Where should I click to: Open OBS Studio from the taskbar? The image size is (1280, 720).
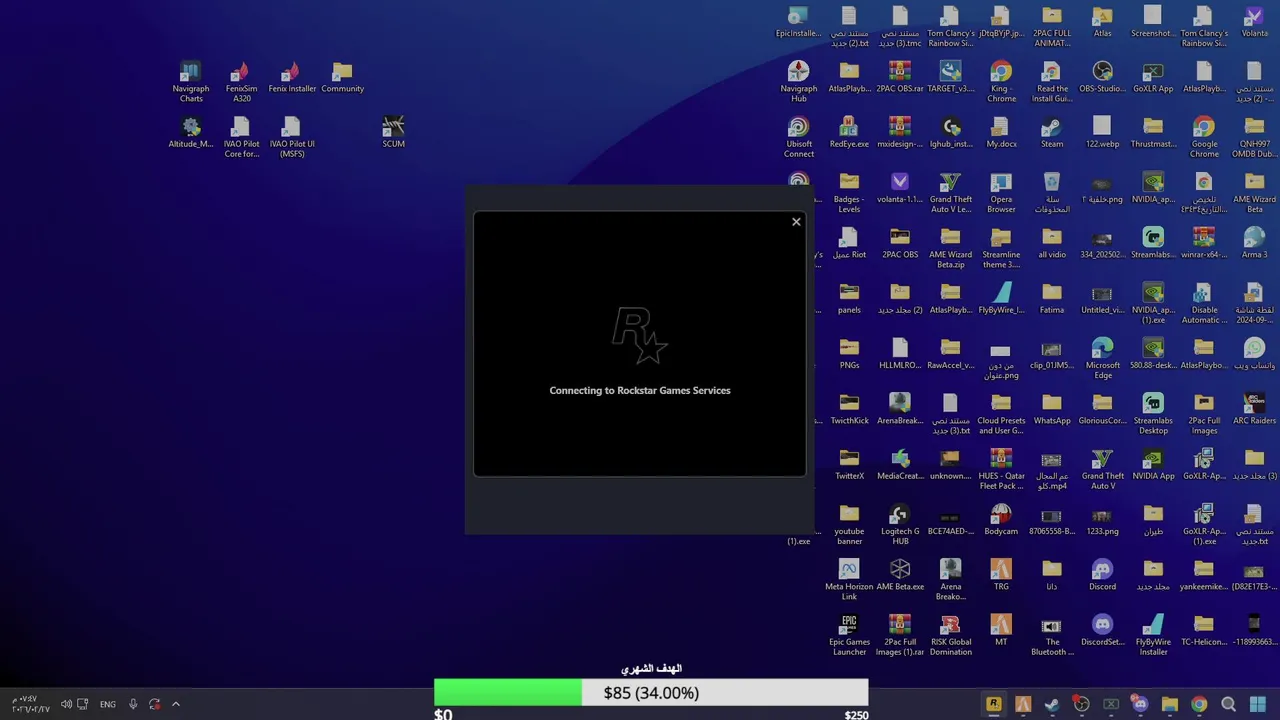(1081, 704)
